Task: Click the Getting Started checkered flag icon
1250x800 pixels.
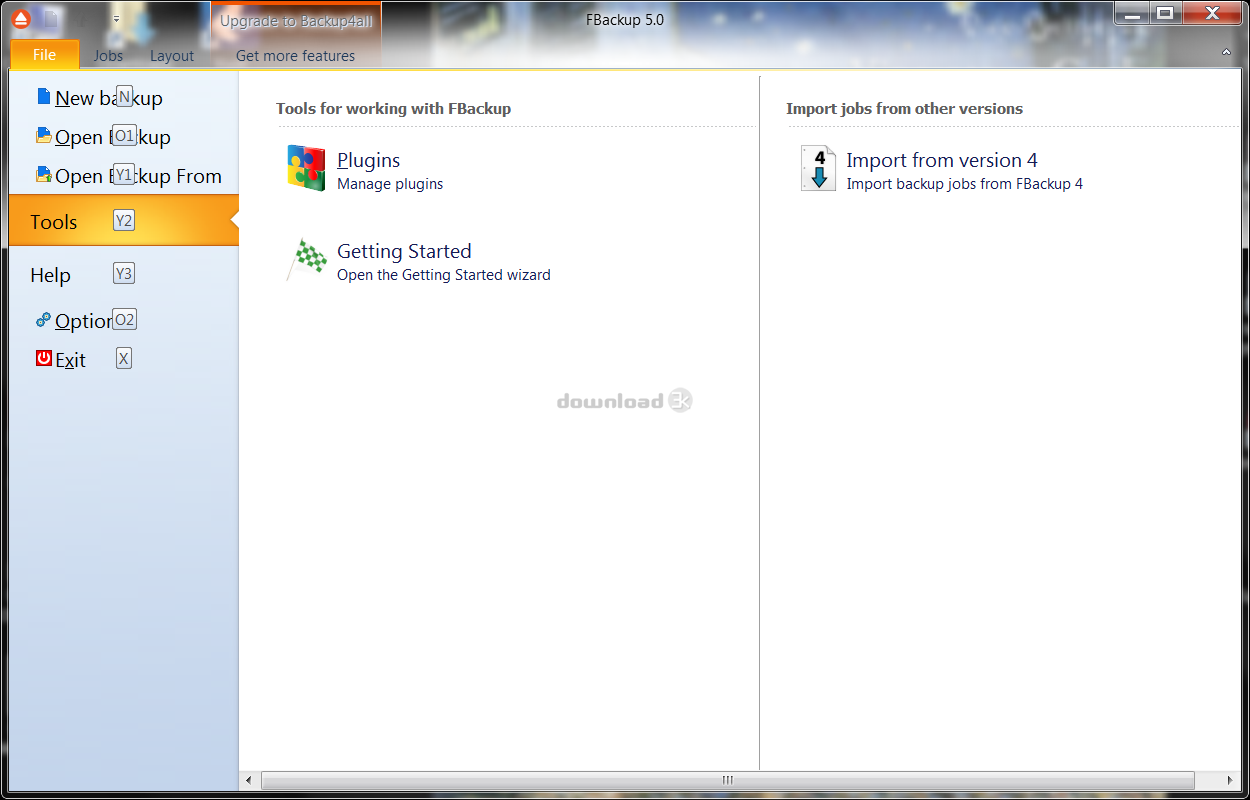Action: (306, 259)
